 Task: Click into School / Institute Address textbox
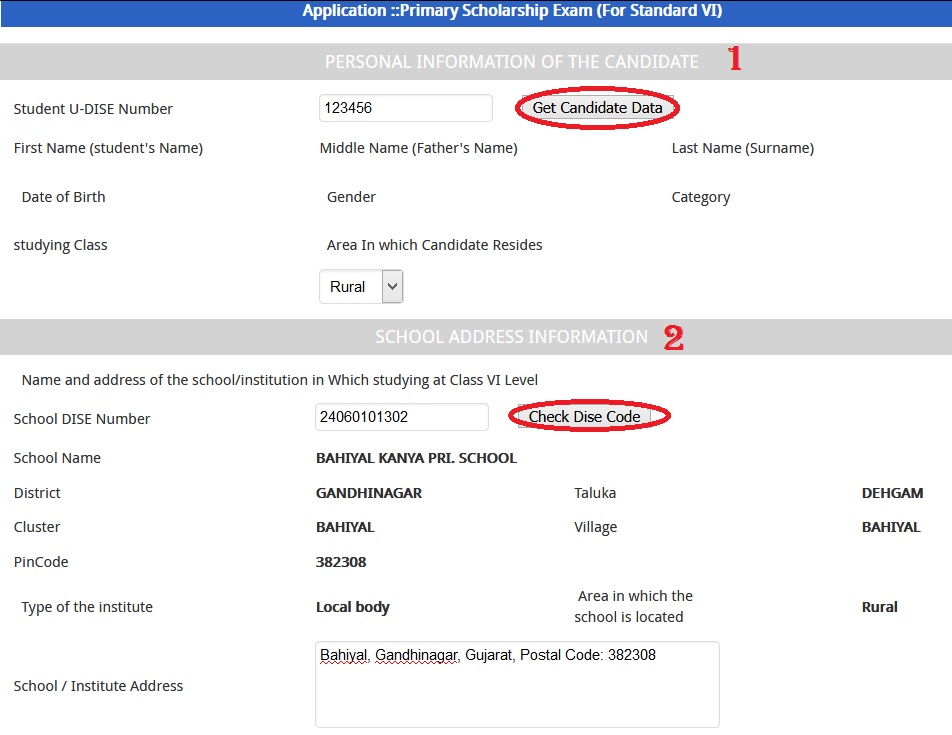coord(517,684)
